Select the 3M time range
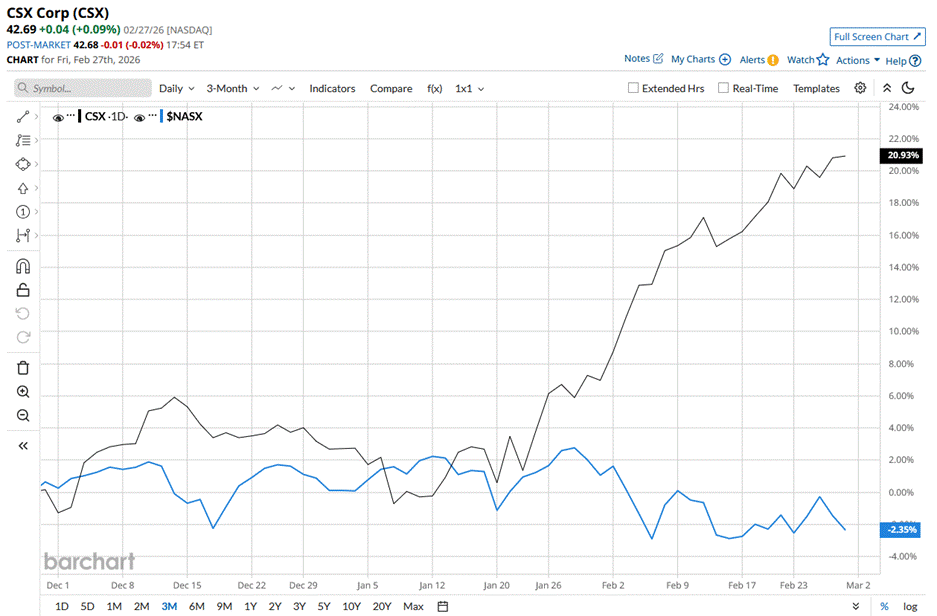The height and width of the screenshot is (616, 937). coord(169,606)
